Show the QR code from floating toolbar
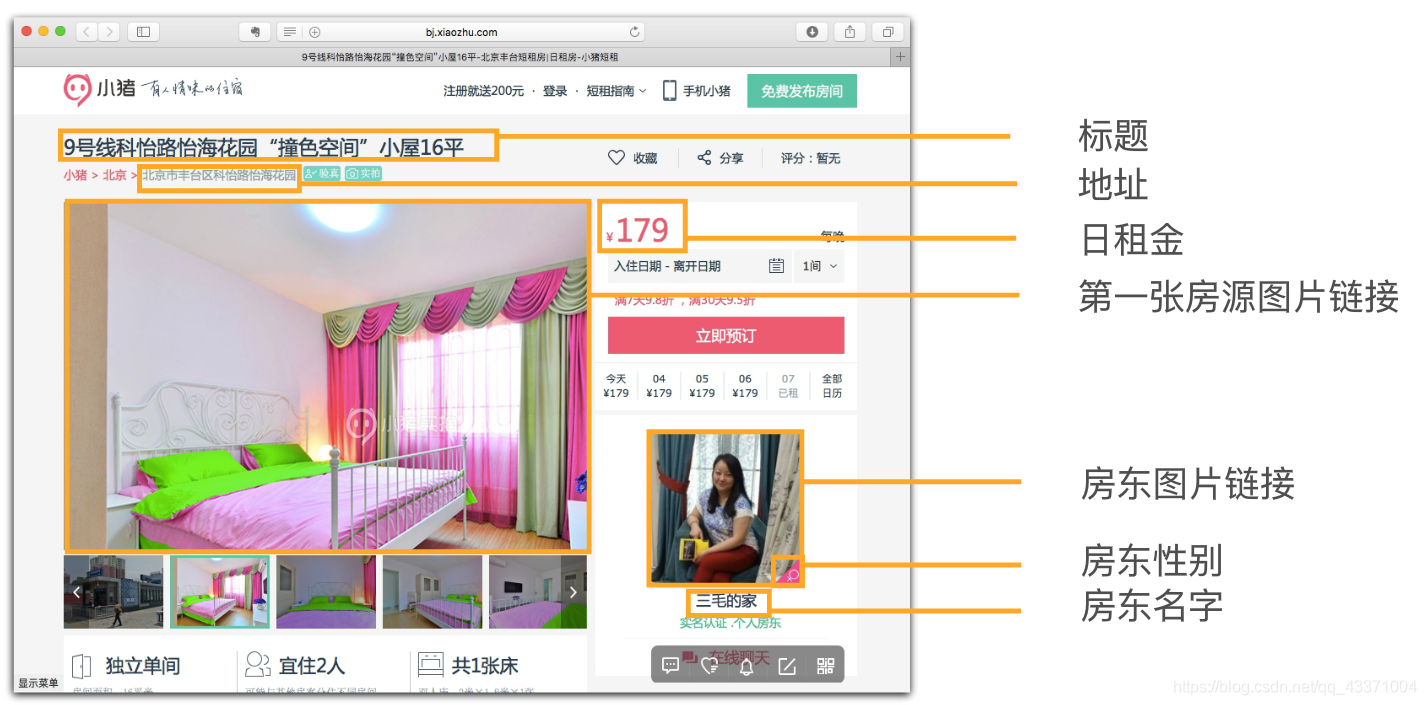The image size is (1426, 705). pyautogui.click(x=826, y=666)
